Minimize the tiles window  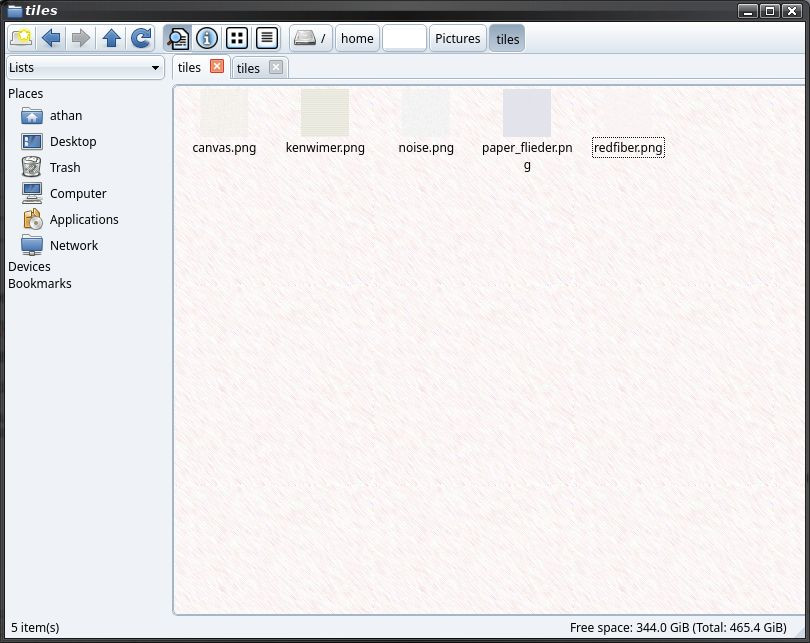(x=747, y=10)
